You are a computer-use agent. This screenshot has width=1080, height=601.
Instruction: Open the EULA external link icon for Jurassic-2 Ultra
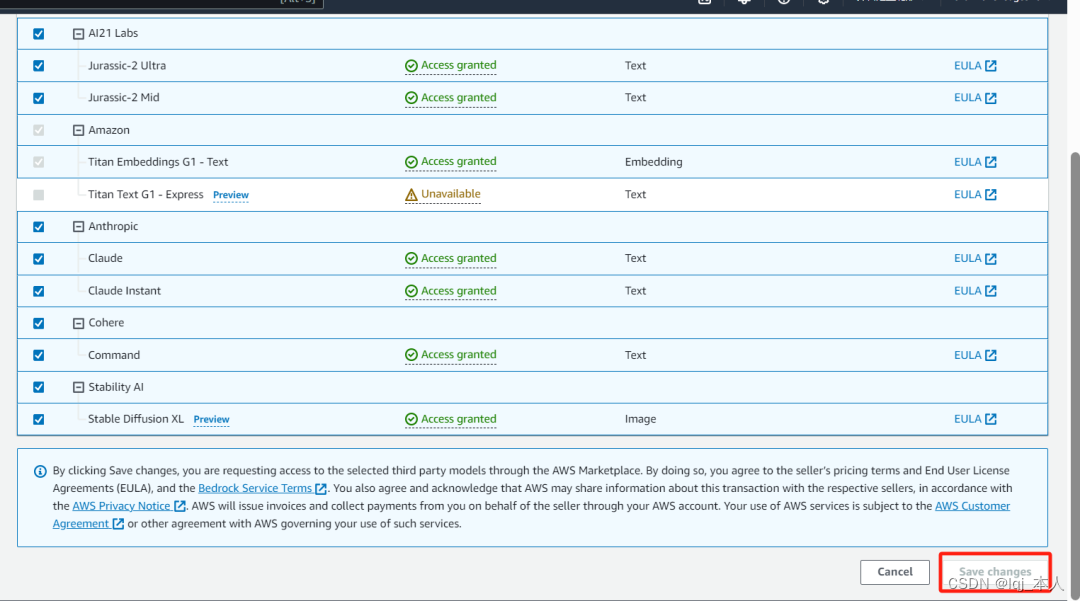[x=990, y=65]
